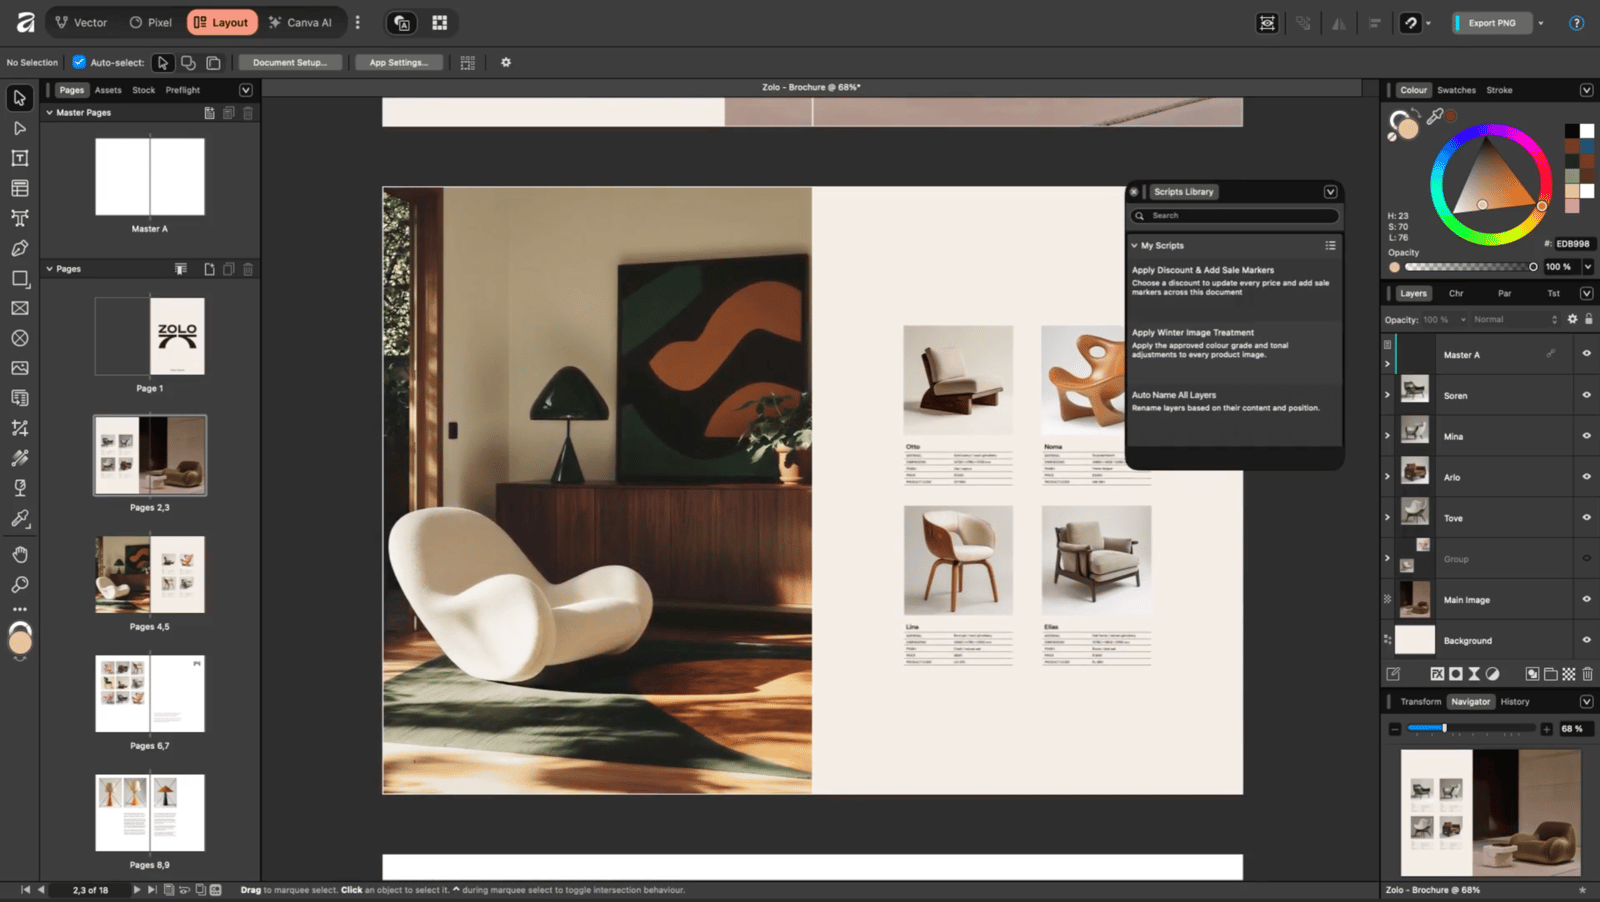Hide the Mina layer
Image resolution: width=1600 pixels, height=902 pixels.
coord(1586,435)
